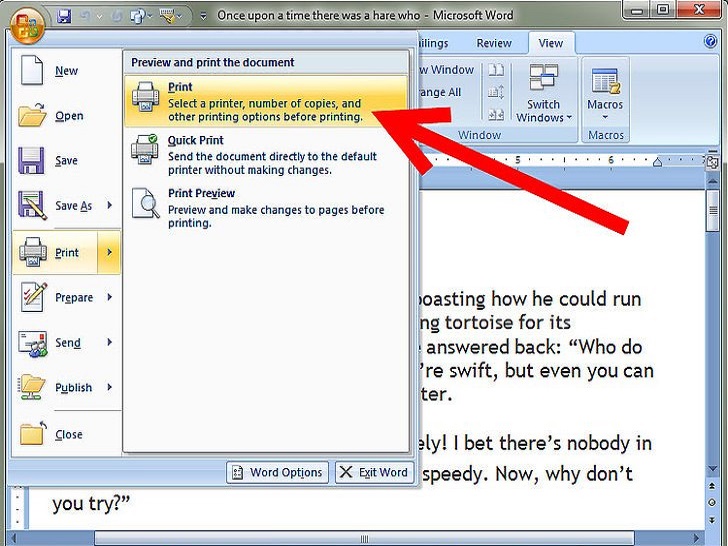The image size is (728, 546).
Task: Click the Prepare checklist icon
Action: point(33,296)
